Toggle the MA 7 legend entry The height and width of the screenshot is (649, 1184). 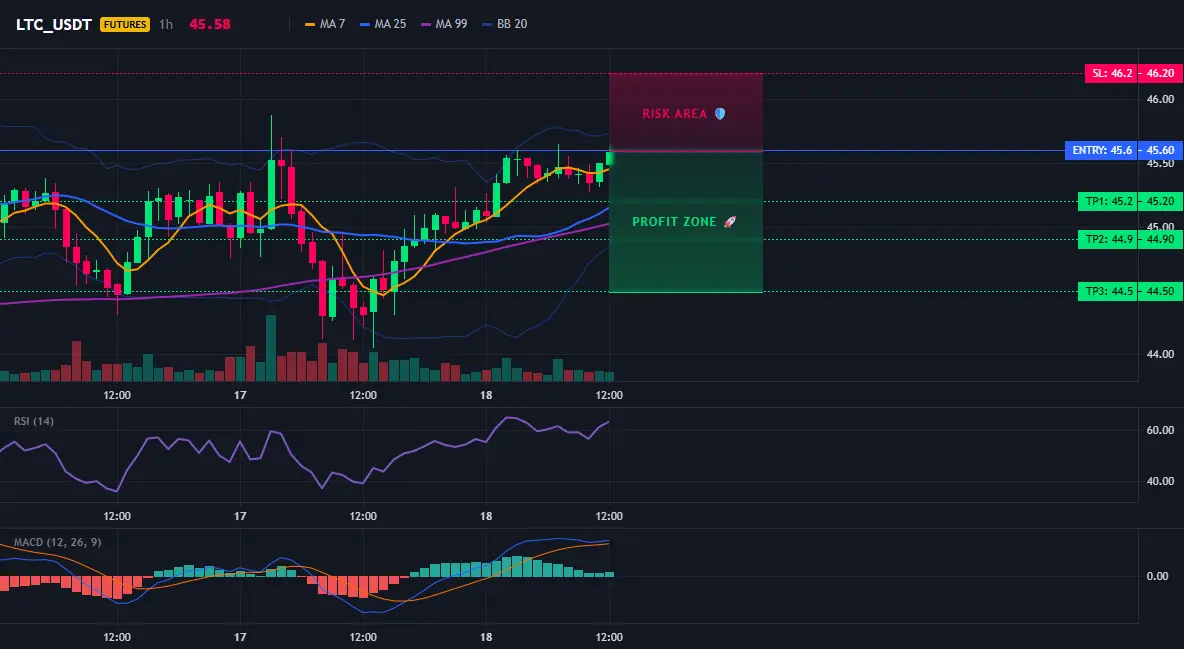click(325, 24)
